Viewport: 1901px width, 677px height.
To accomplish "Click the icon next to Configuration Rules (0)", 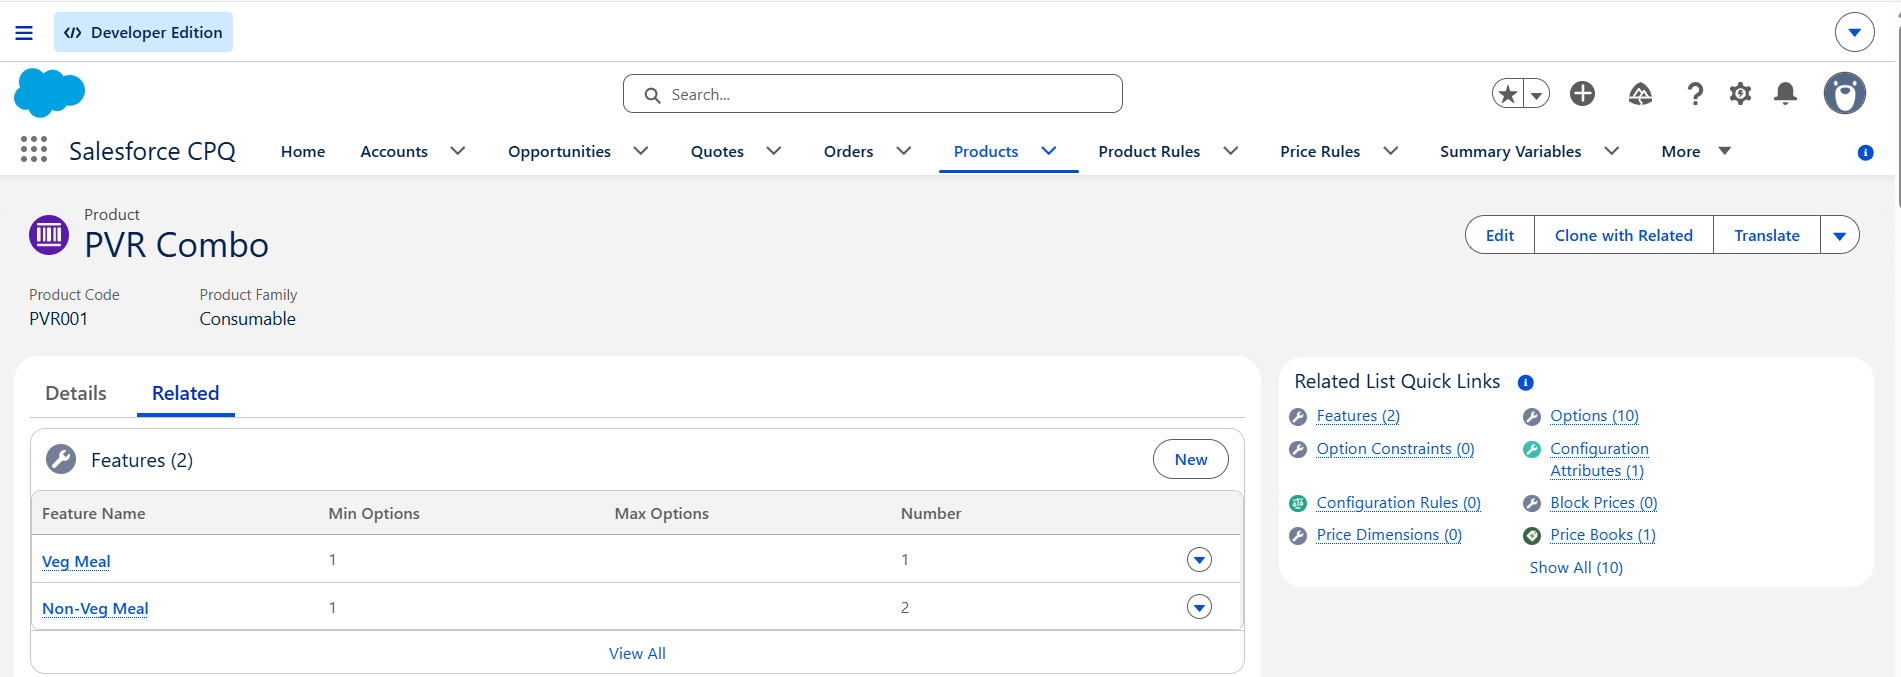I will 1298,503.
